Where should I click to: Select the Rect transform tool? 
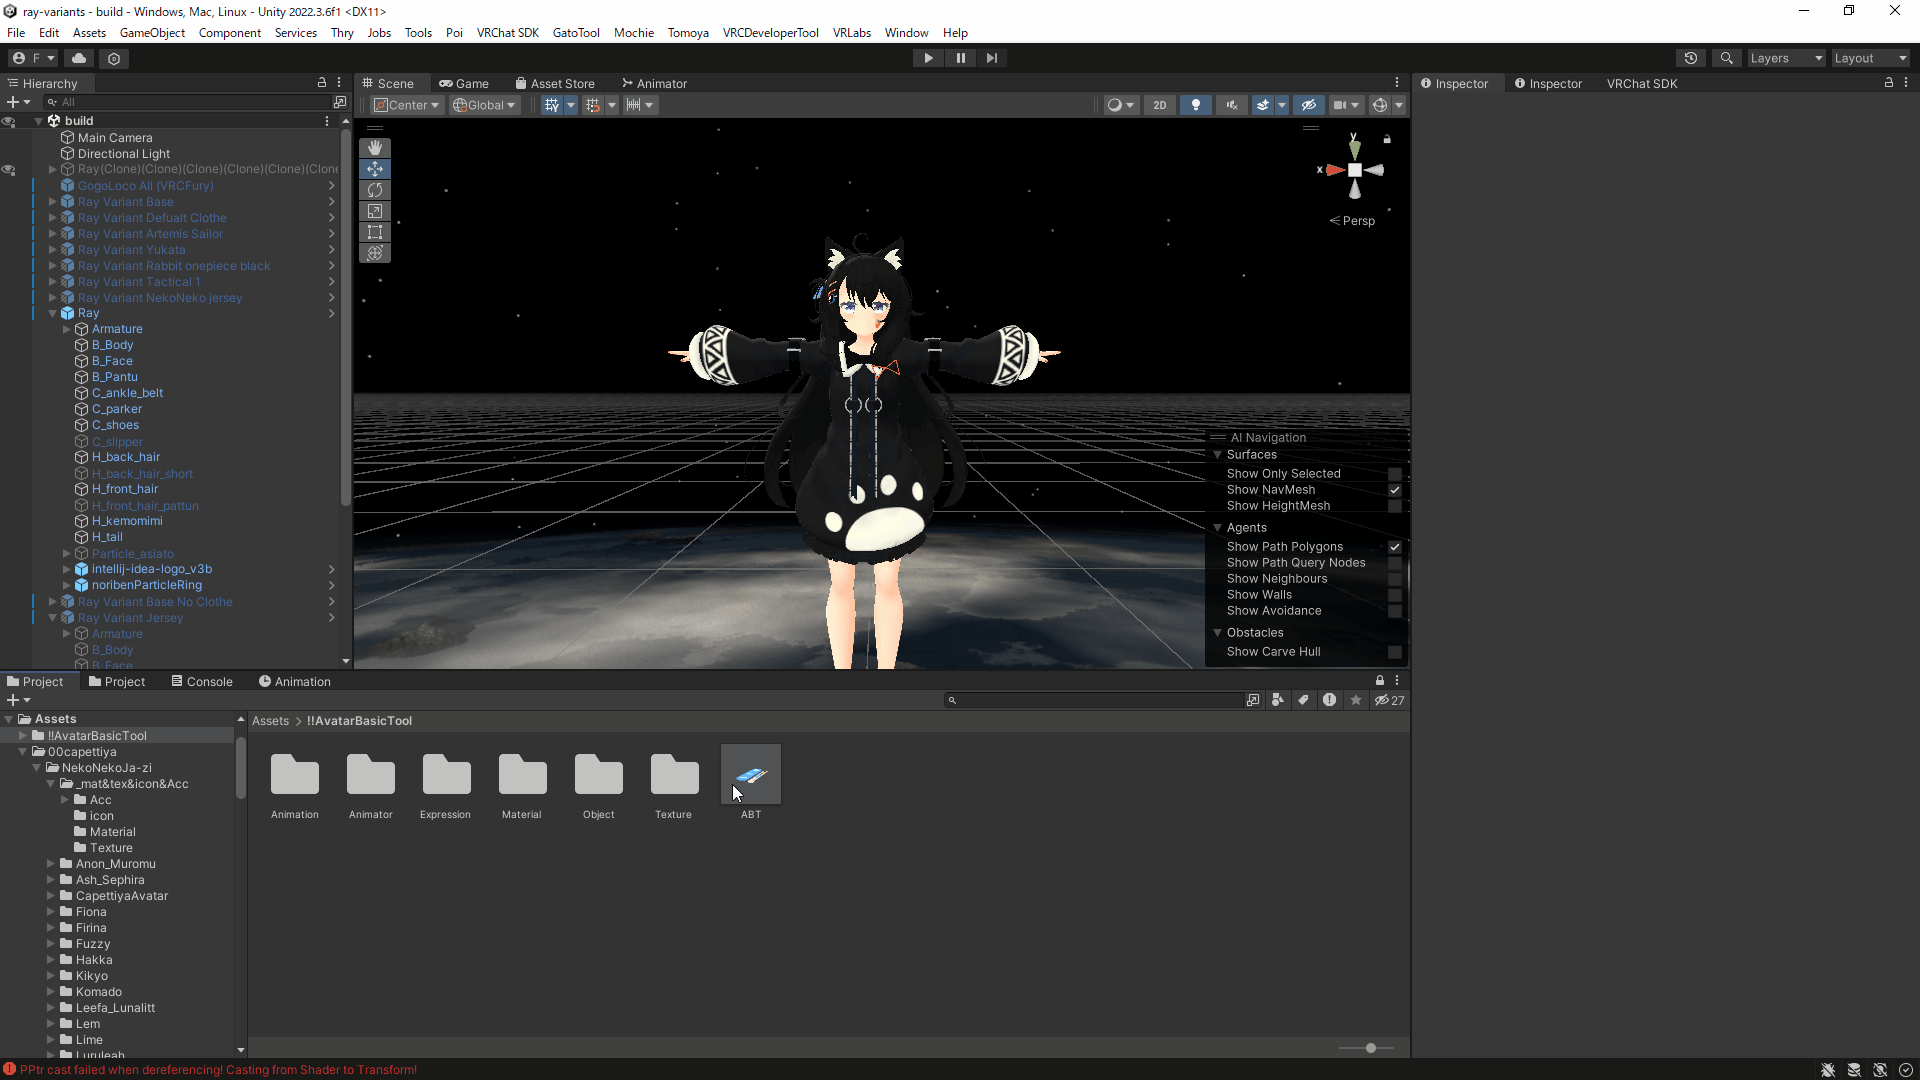[x=375, y=232]
